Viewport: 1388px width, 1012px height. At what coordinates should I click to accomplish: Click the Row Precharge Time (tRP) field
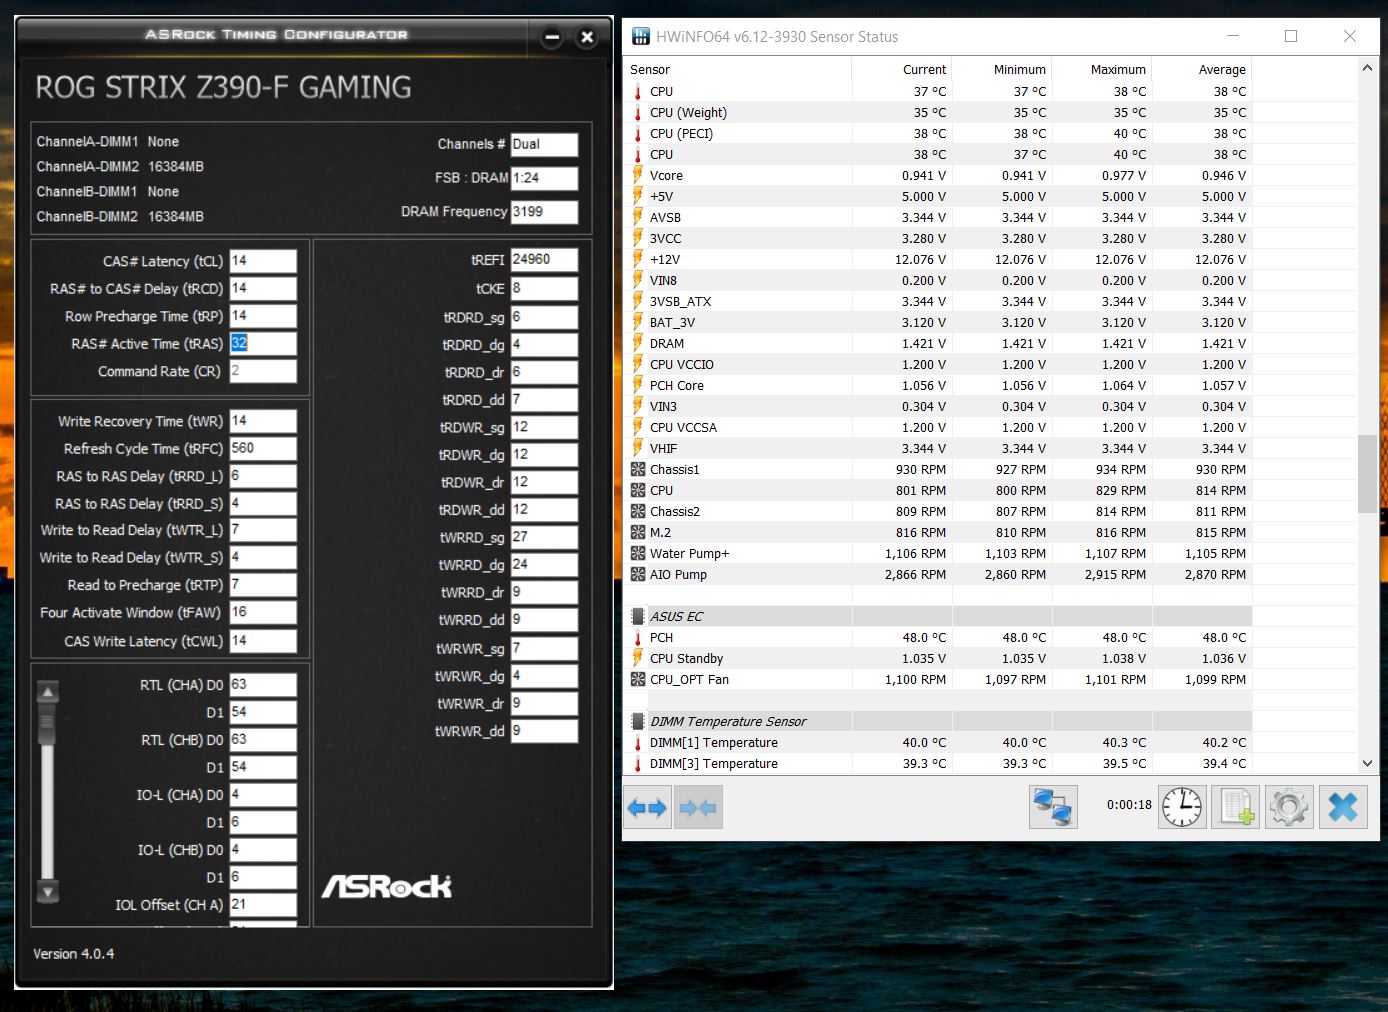[263, 316]
